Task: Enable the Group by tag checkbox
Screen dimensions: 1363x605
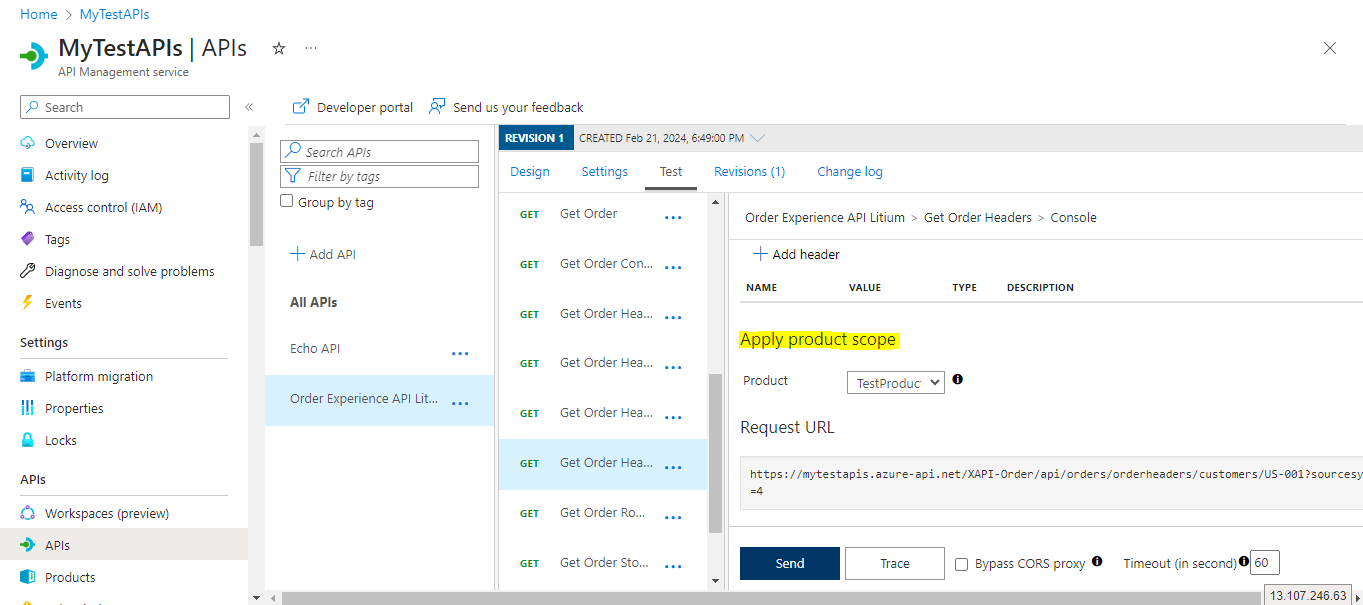Action: tap(287, 201)
